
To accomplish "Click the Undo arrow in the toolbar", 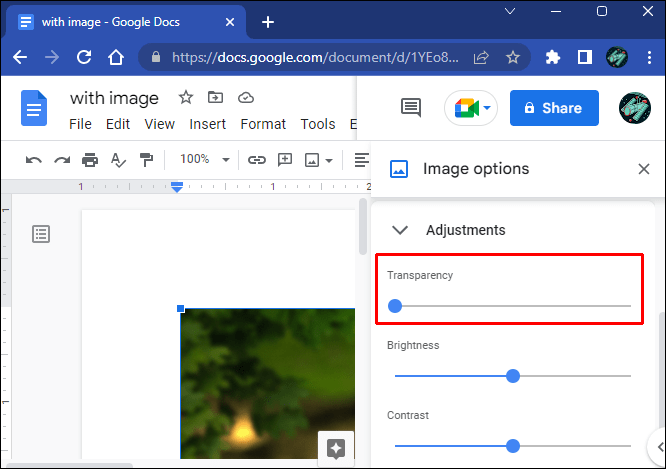I will [x=34, y=160].
